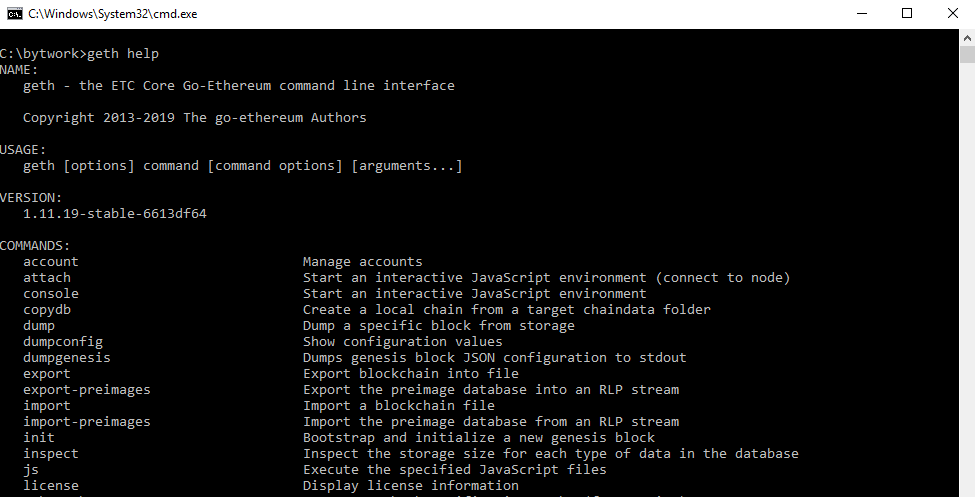Screen dimensions: 975x497
Task: Click the 'license' command name
Action: click(x=51, y=485)
